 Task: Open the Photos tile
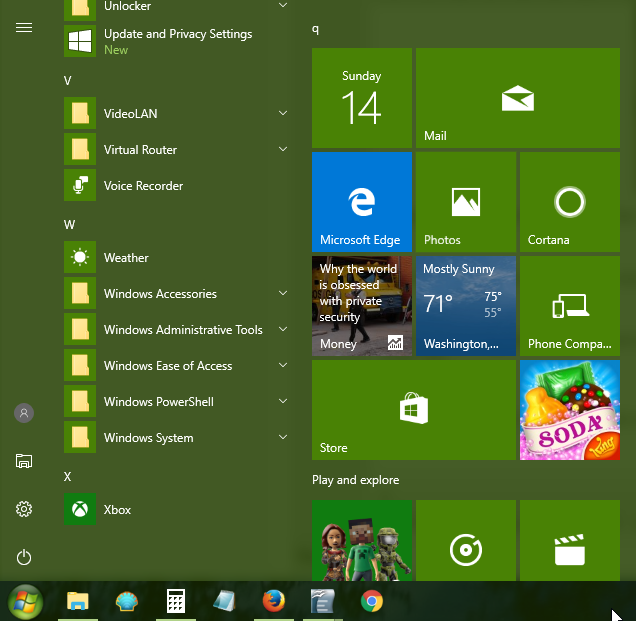click(x=466, y=202)
